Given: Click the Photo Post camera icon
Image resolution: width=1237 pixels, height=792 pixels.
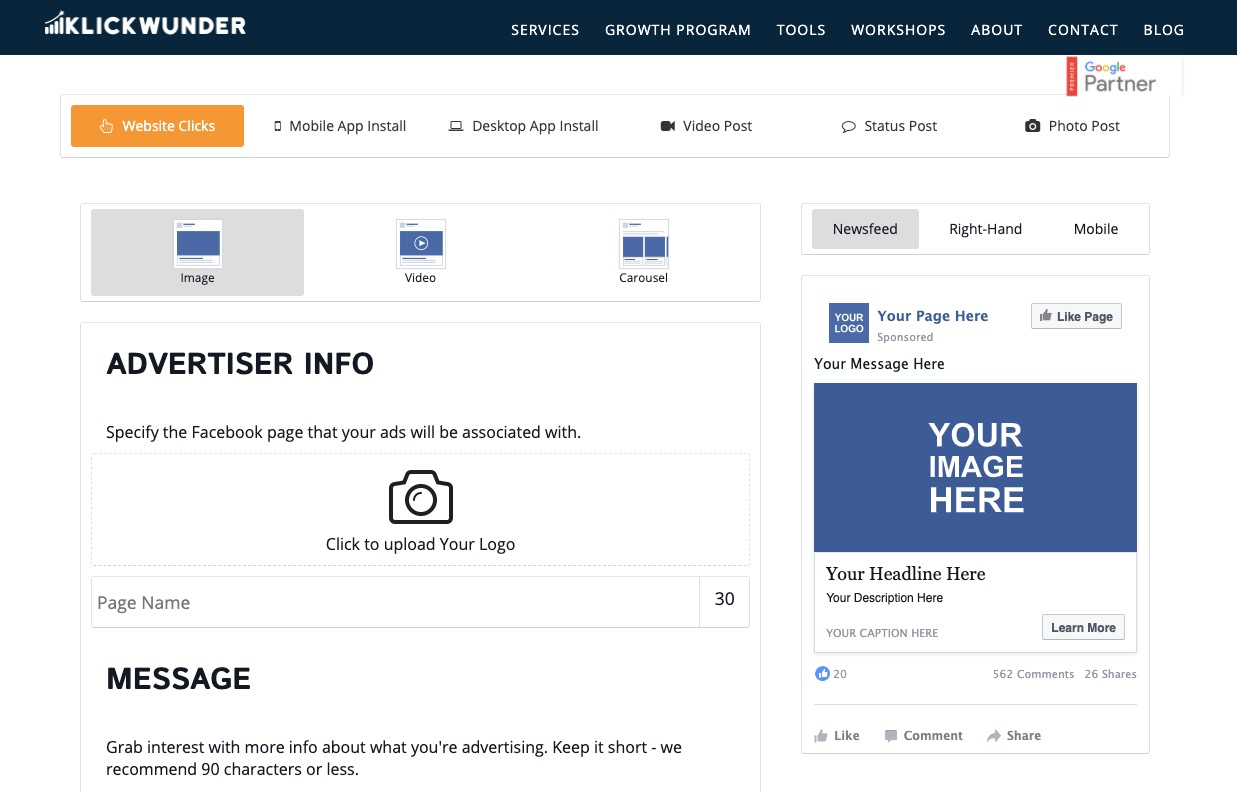Looking at the screenshot, I should [x=1032, y=125].
